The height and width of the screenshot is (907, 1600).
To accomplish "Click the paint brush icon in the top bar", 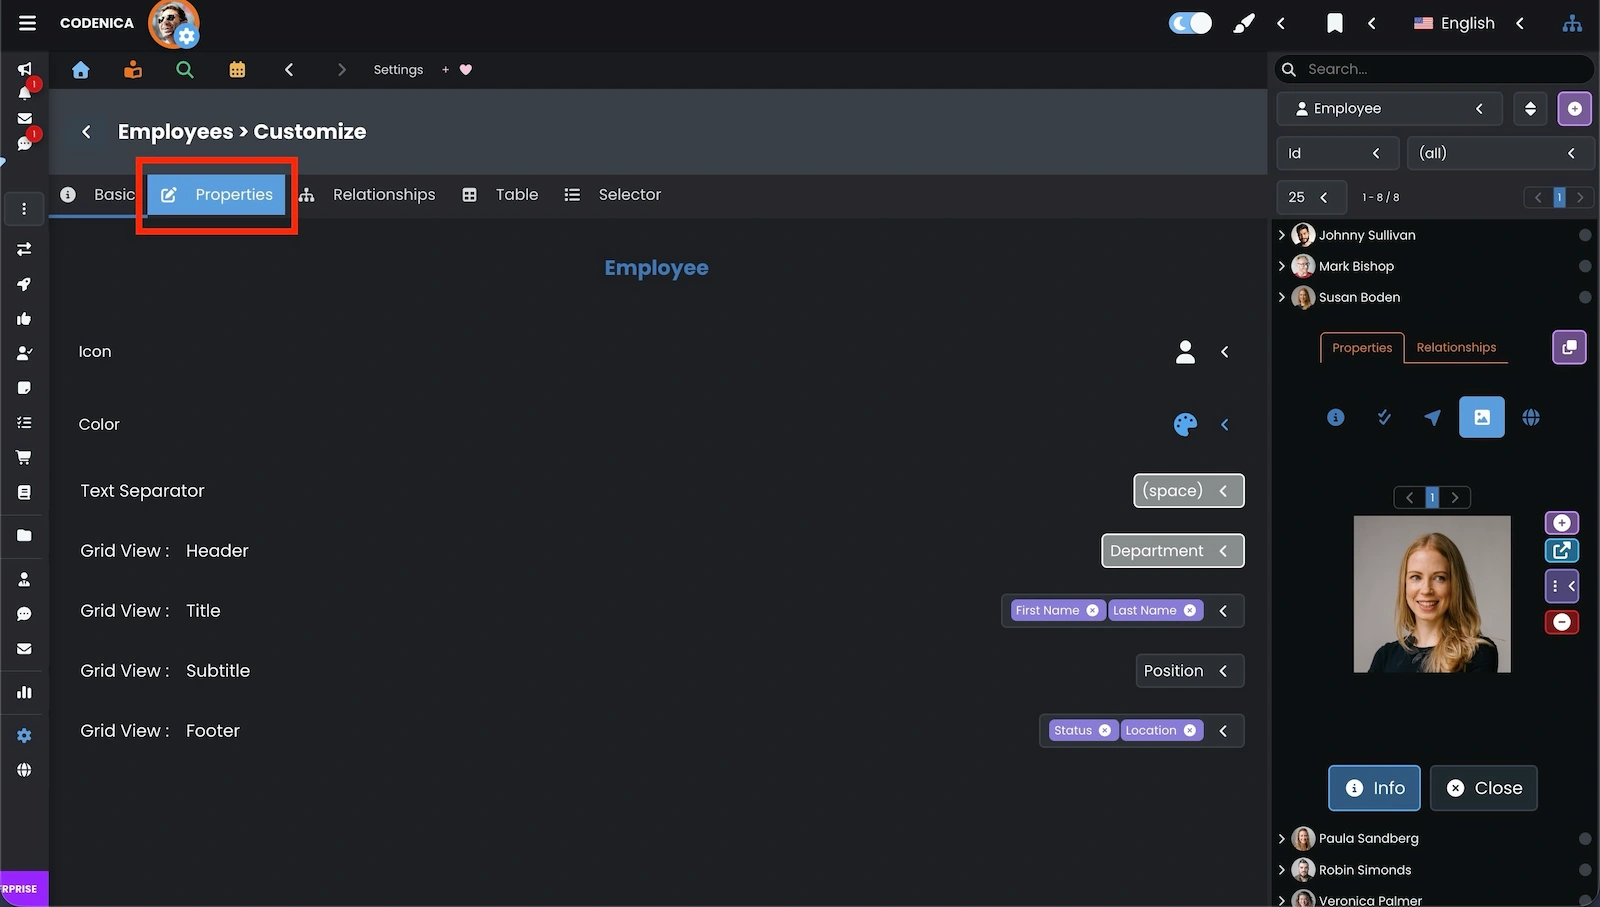I will pyautogui.click(x=1243, y=22).
